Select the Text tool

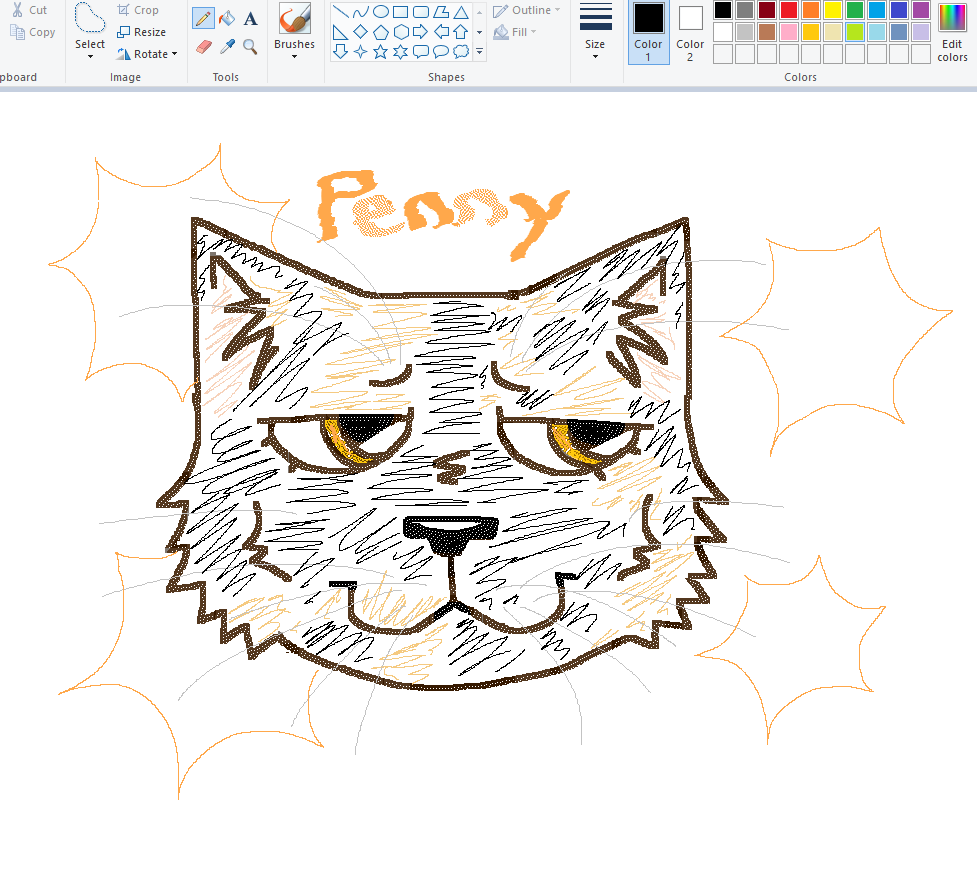point(250,19)
